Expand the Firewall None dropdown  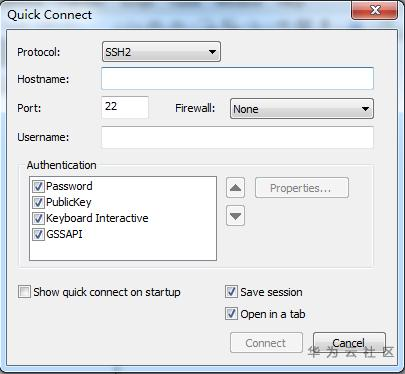302,109
